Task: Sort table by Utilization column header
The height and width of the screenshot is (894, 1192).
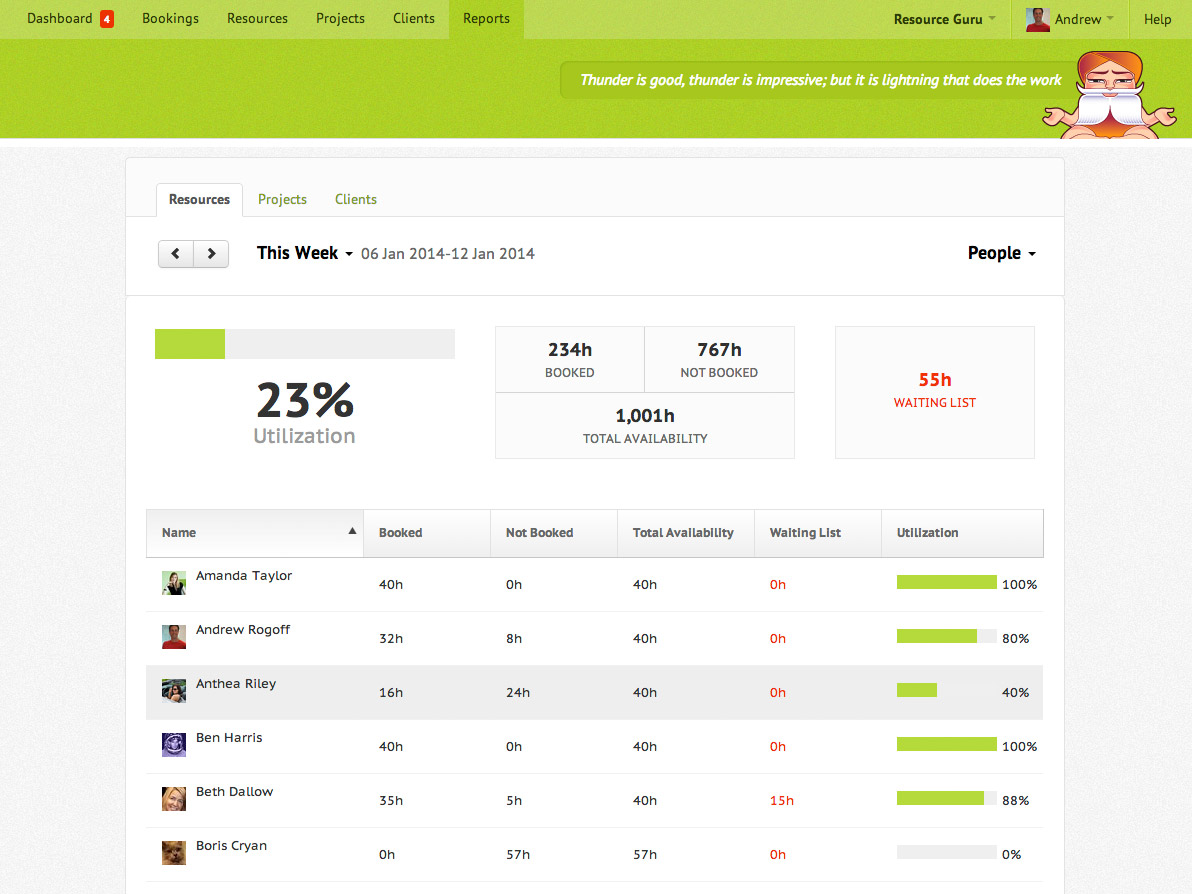Action: click(928, 533)
